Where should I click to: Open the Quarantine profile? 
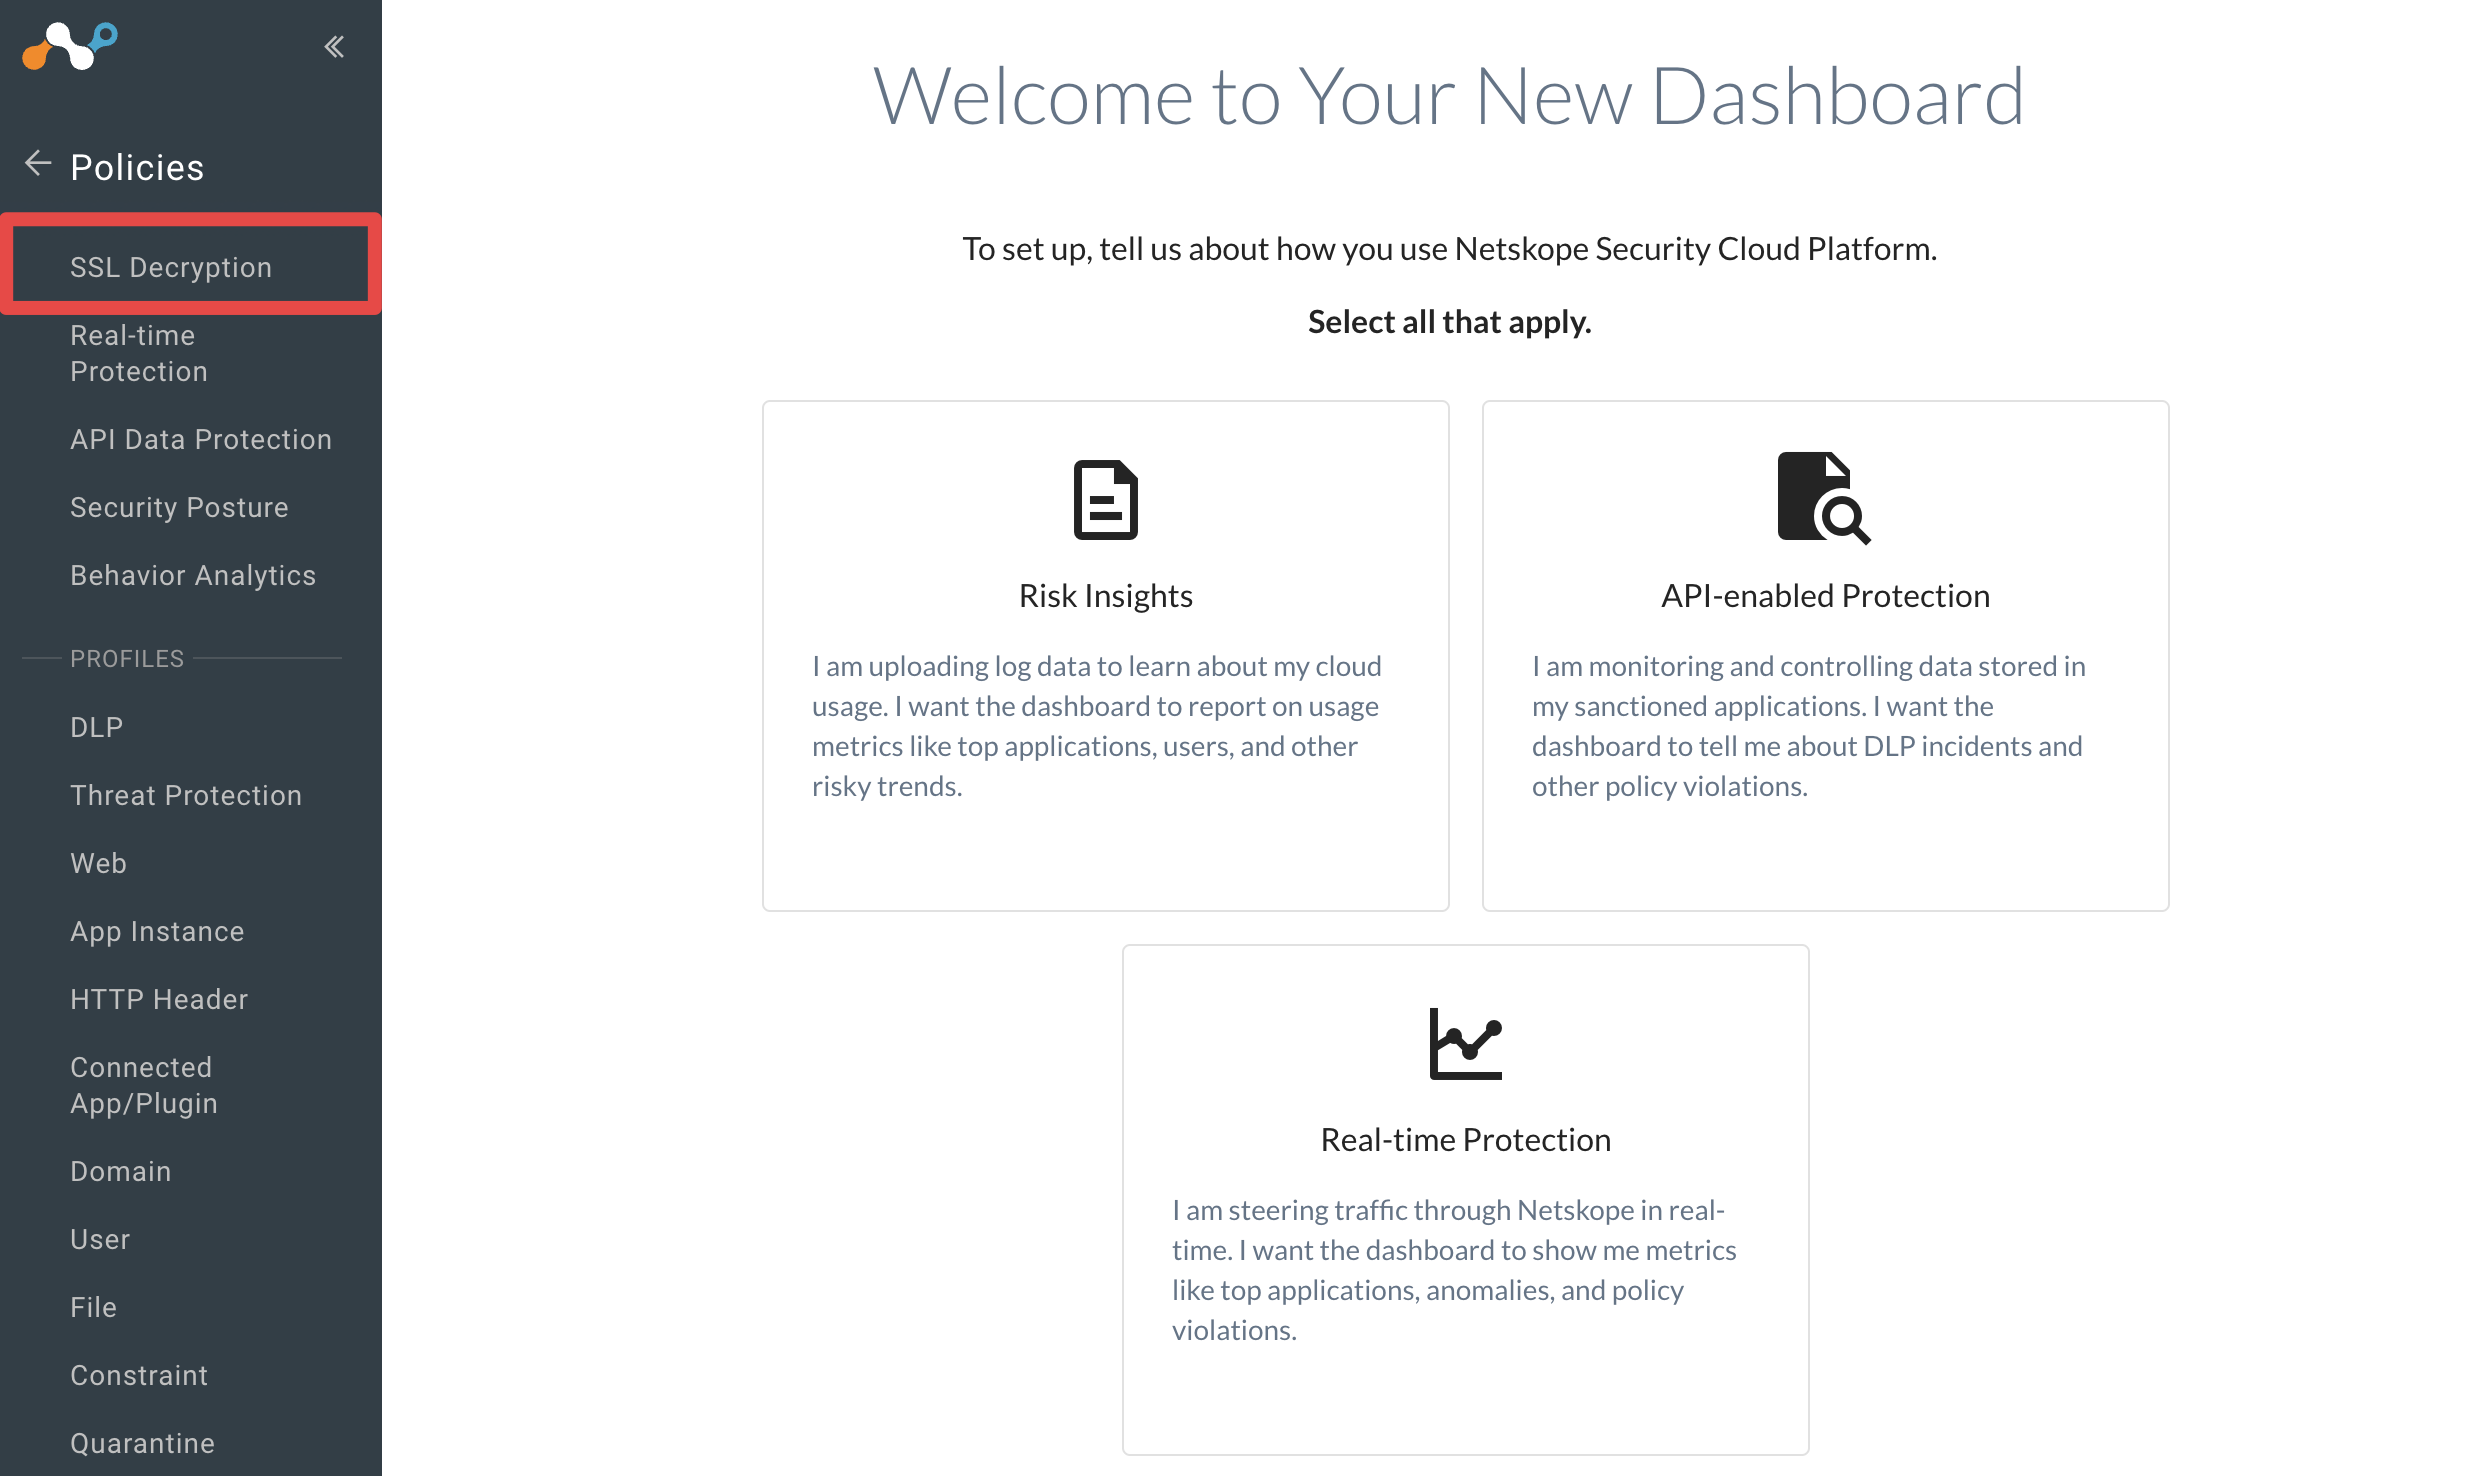143,1443
